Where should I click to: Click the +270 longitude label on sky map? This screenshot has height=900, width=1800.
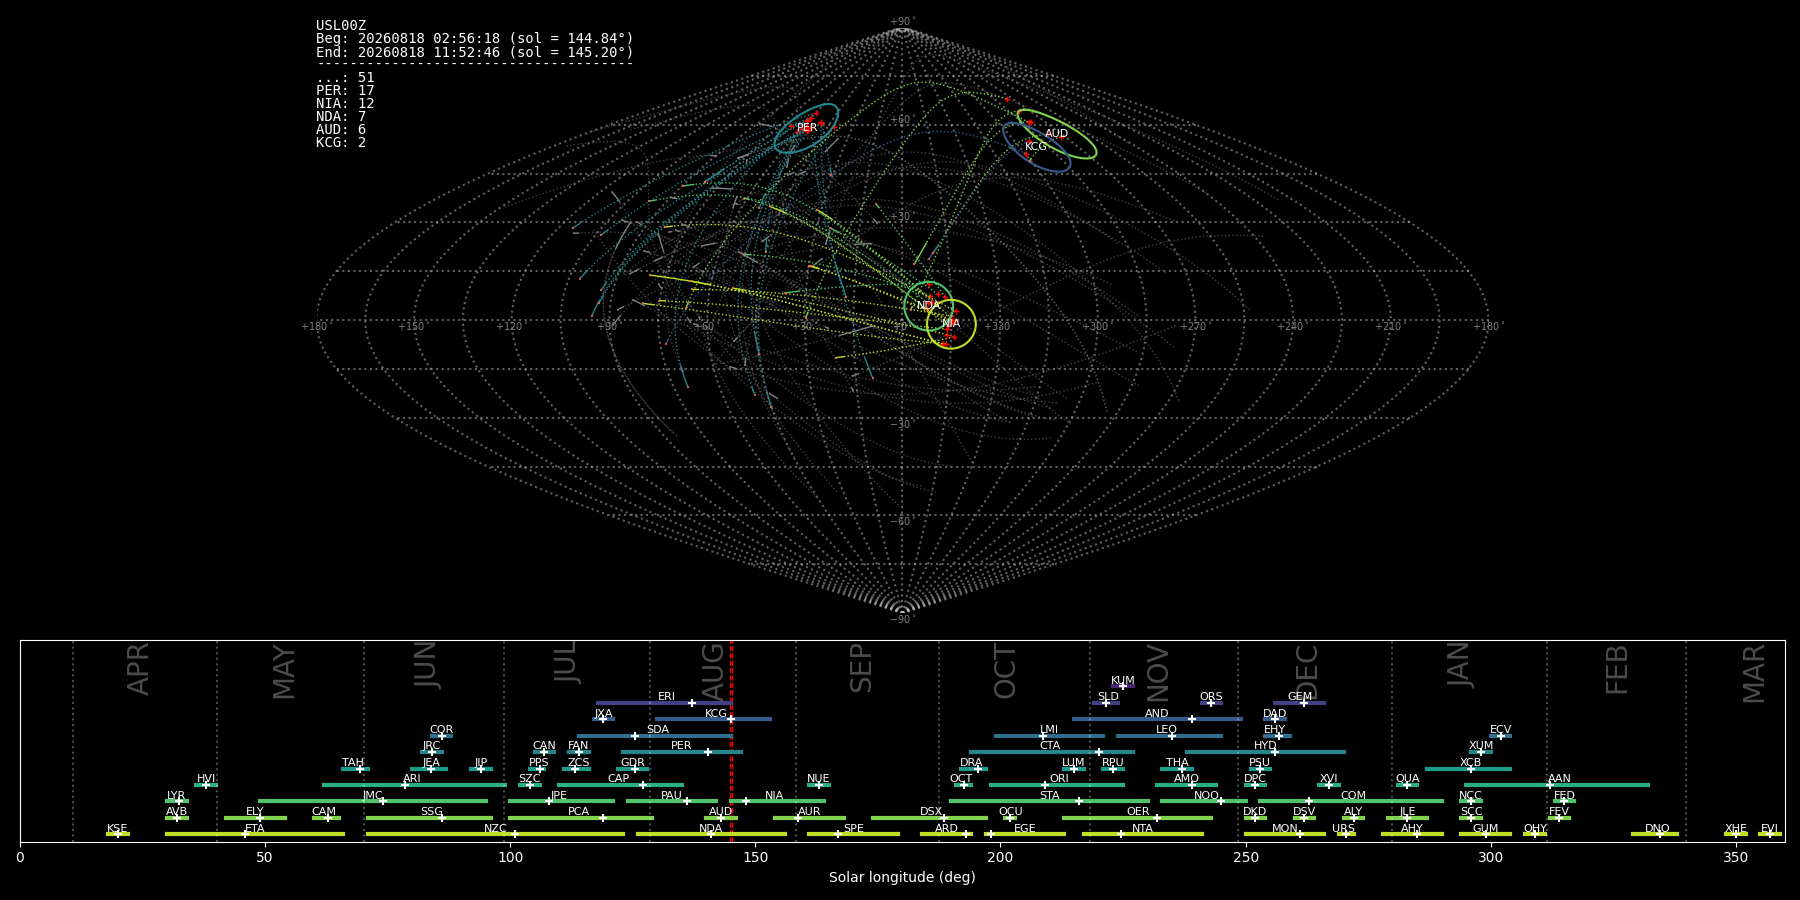pyautogui.click(x=1193, y=327)
